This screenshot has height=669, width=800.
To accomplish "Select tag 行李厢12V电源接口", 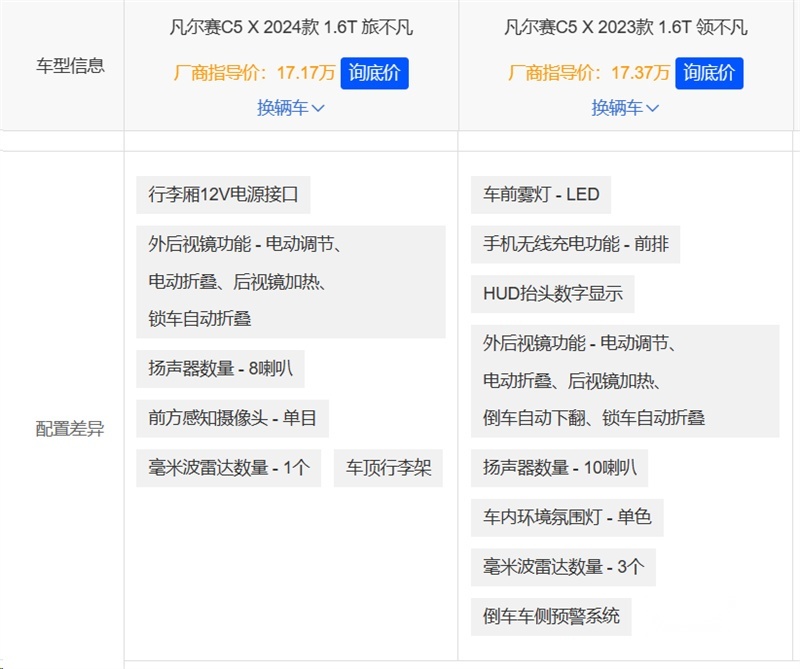I will click(x=223, y=194).
